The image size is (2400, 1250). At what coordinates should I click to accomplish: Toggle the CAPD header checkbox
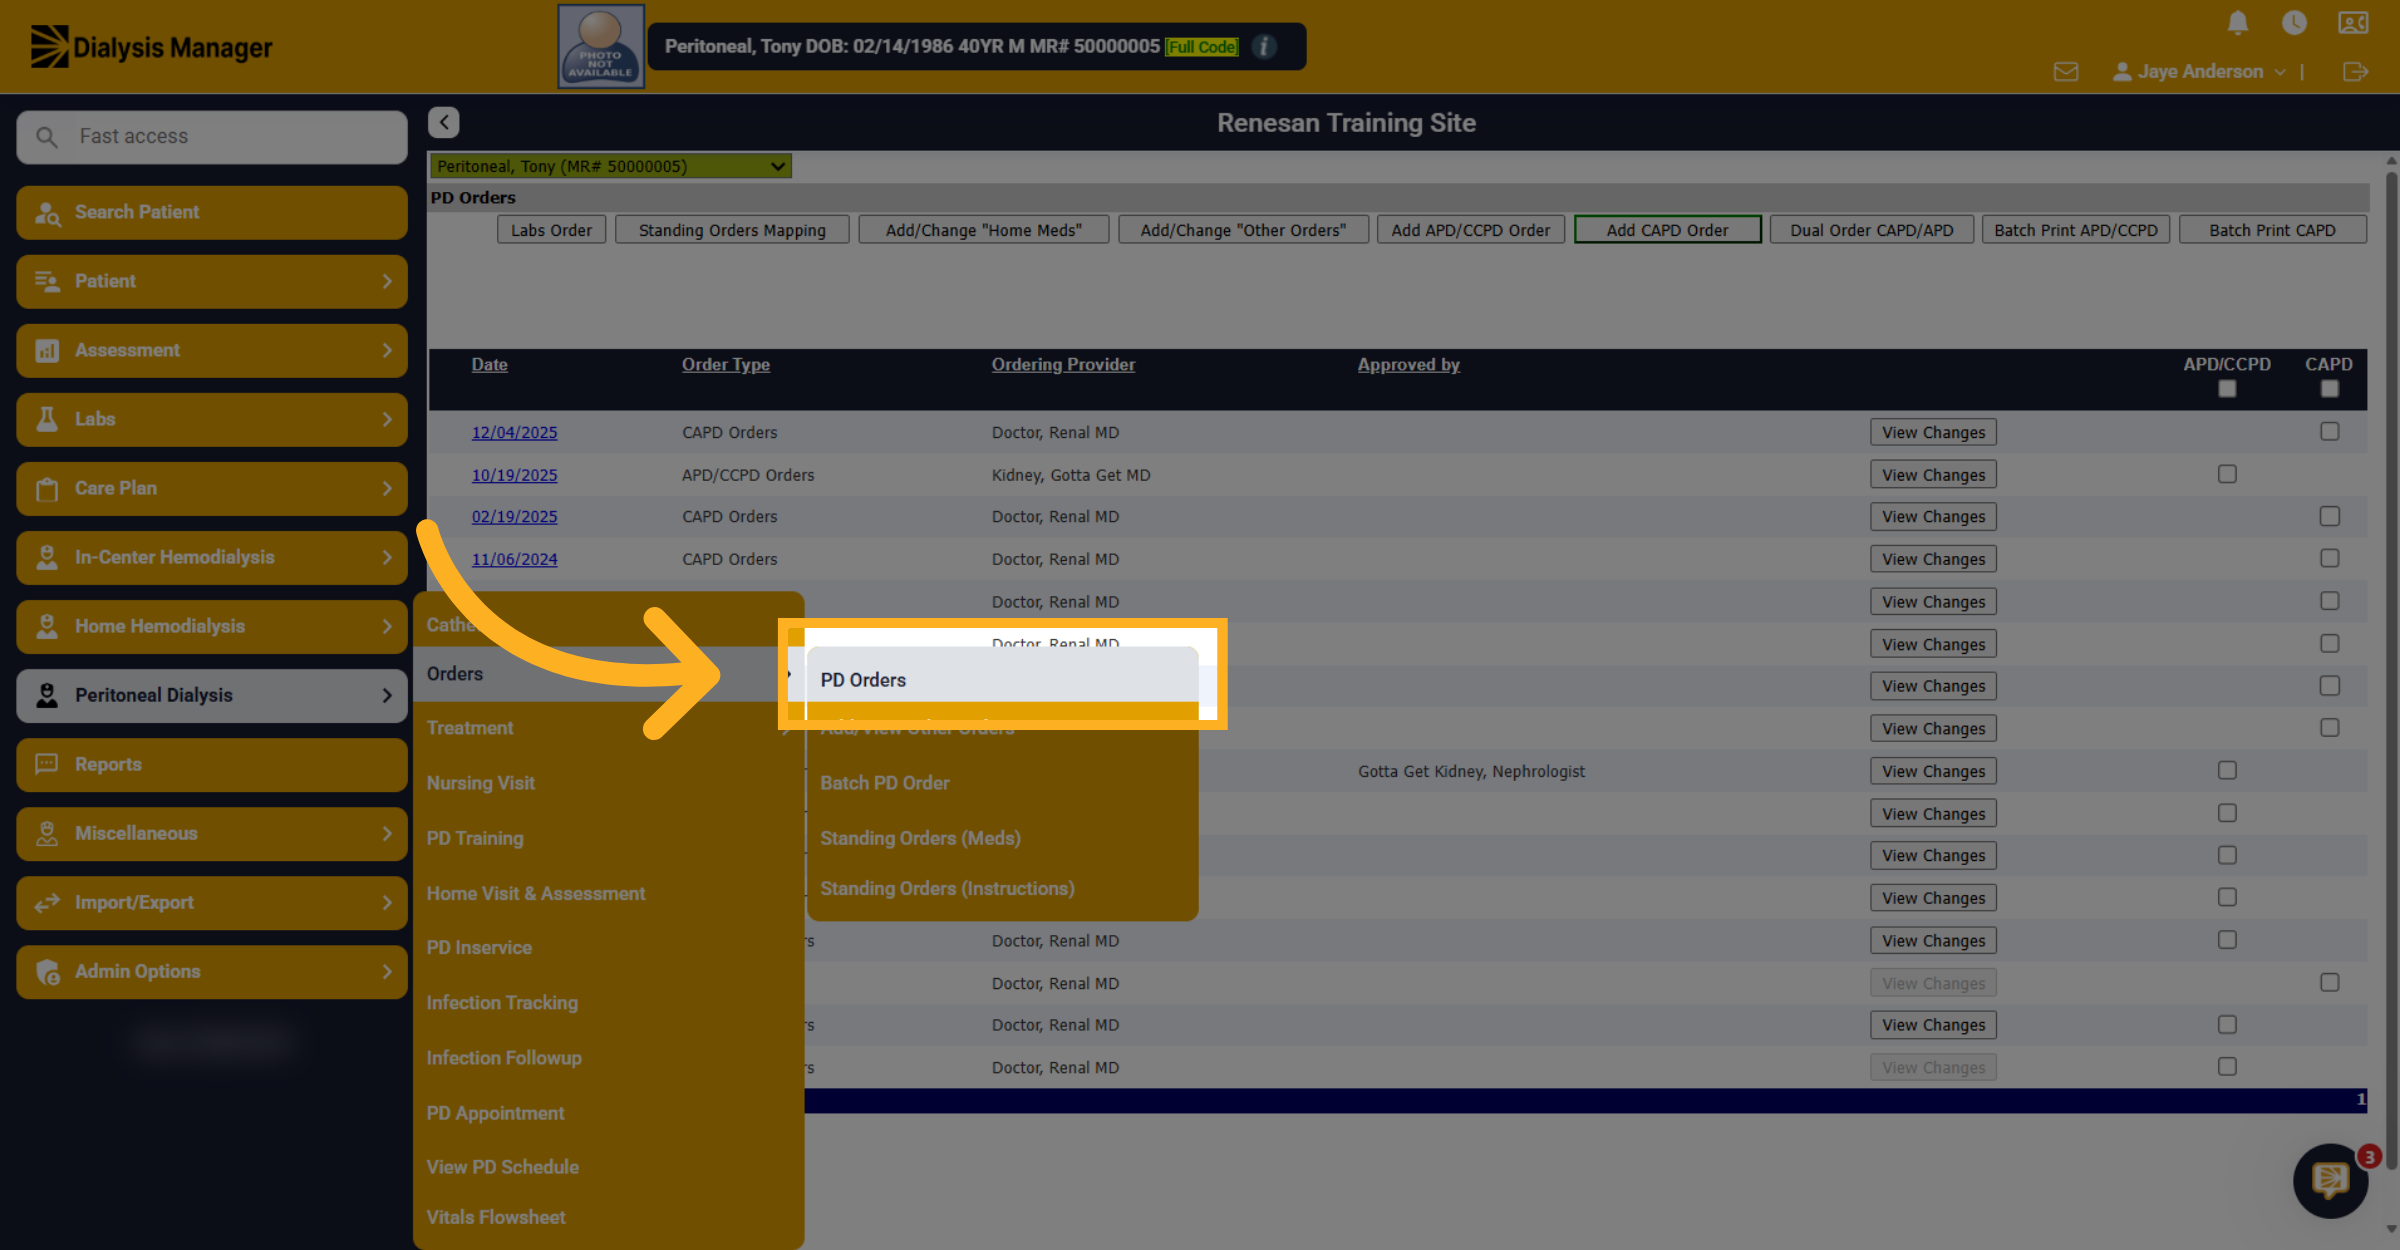pos(2330,389)
